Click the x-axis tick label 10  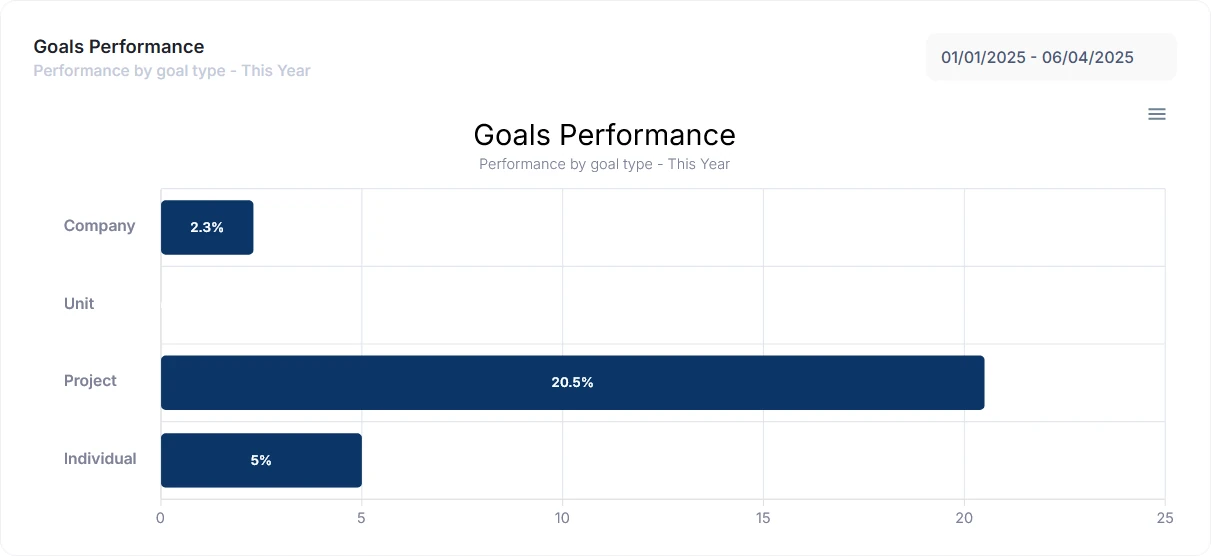point(562,518)
